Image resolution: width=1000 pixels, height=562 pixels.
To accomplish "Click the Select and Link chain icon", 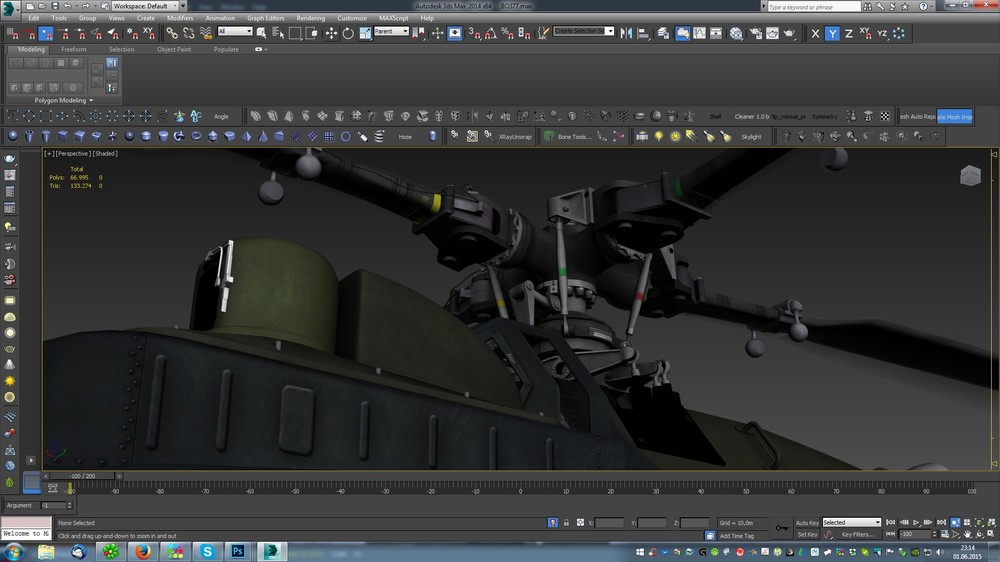I will 173,33.
